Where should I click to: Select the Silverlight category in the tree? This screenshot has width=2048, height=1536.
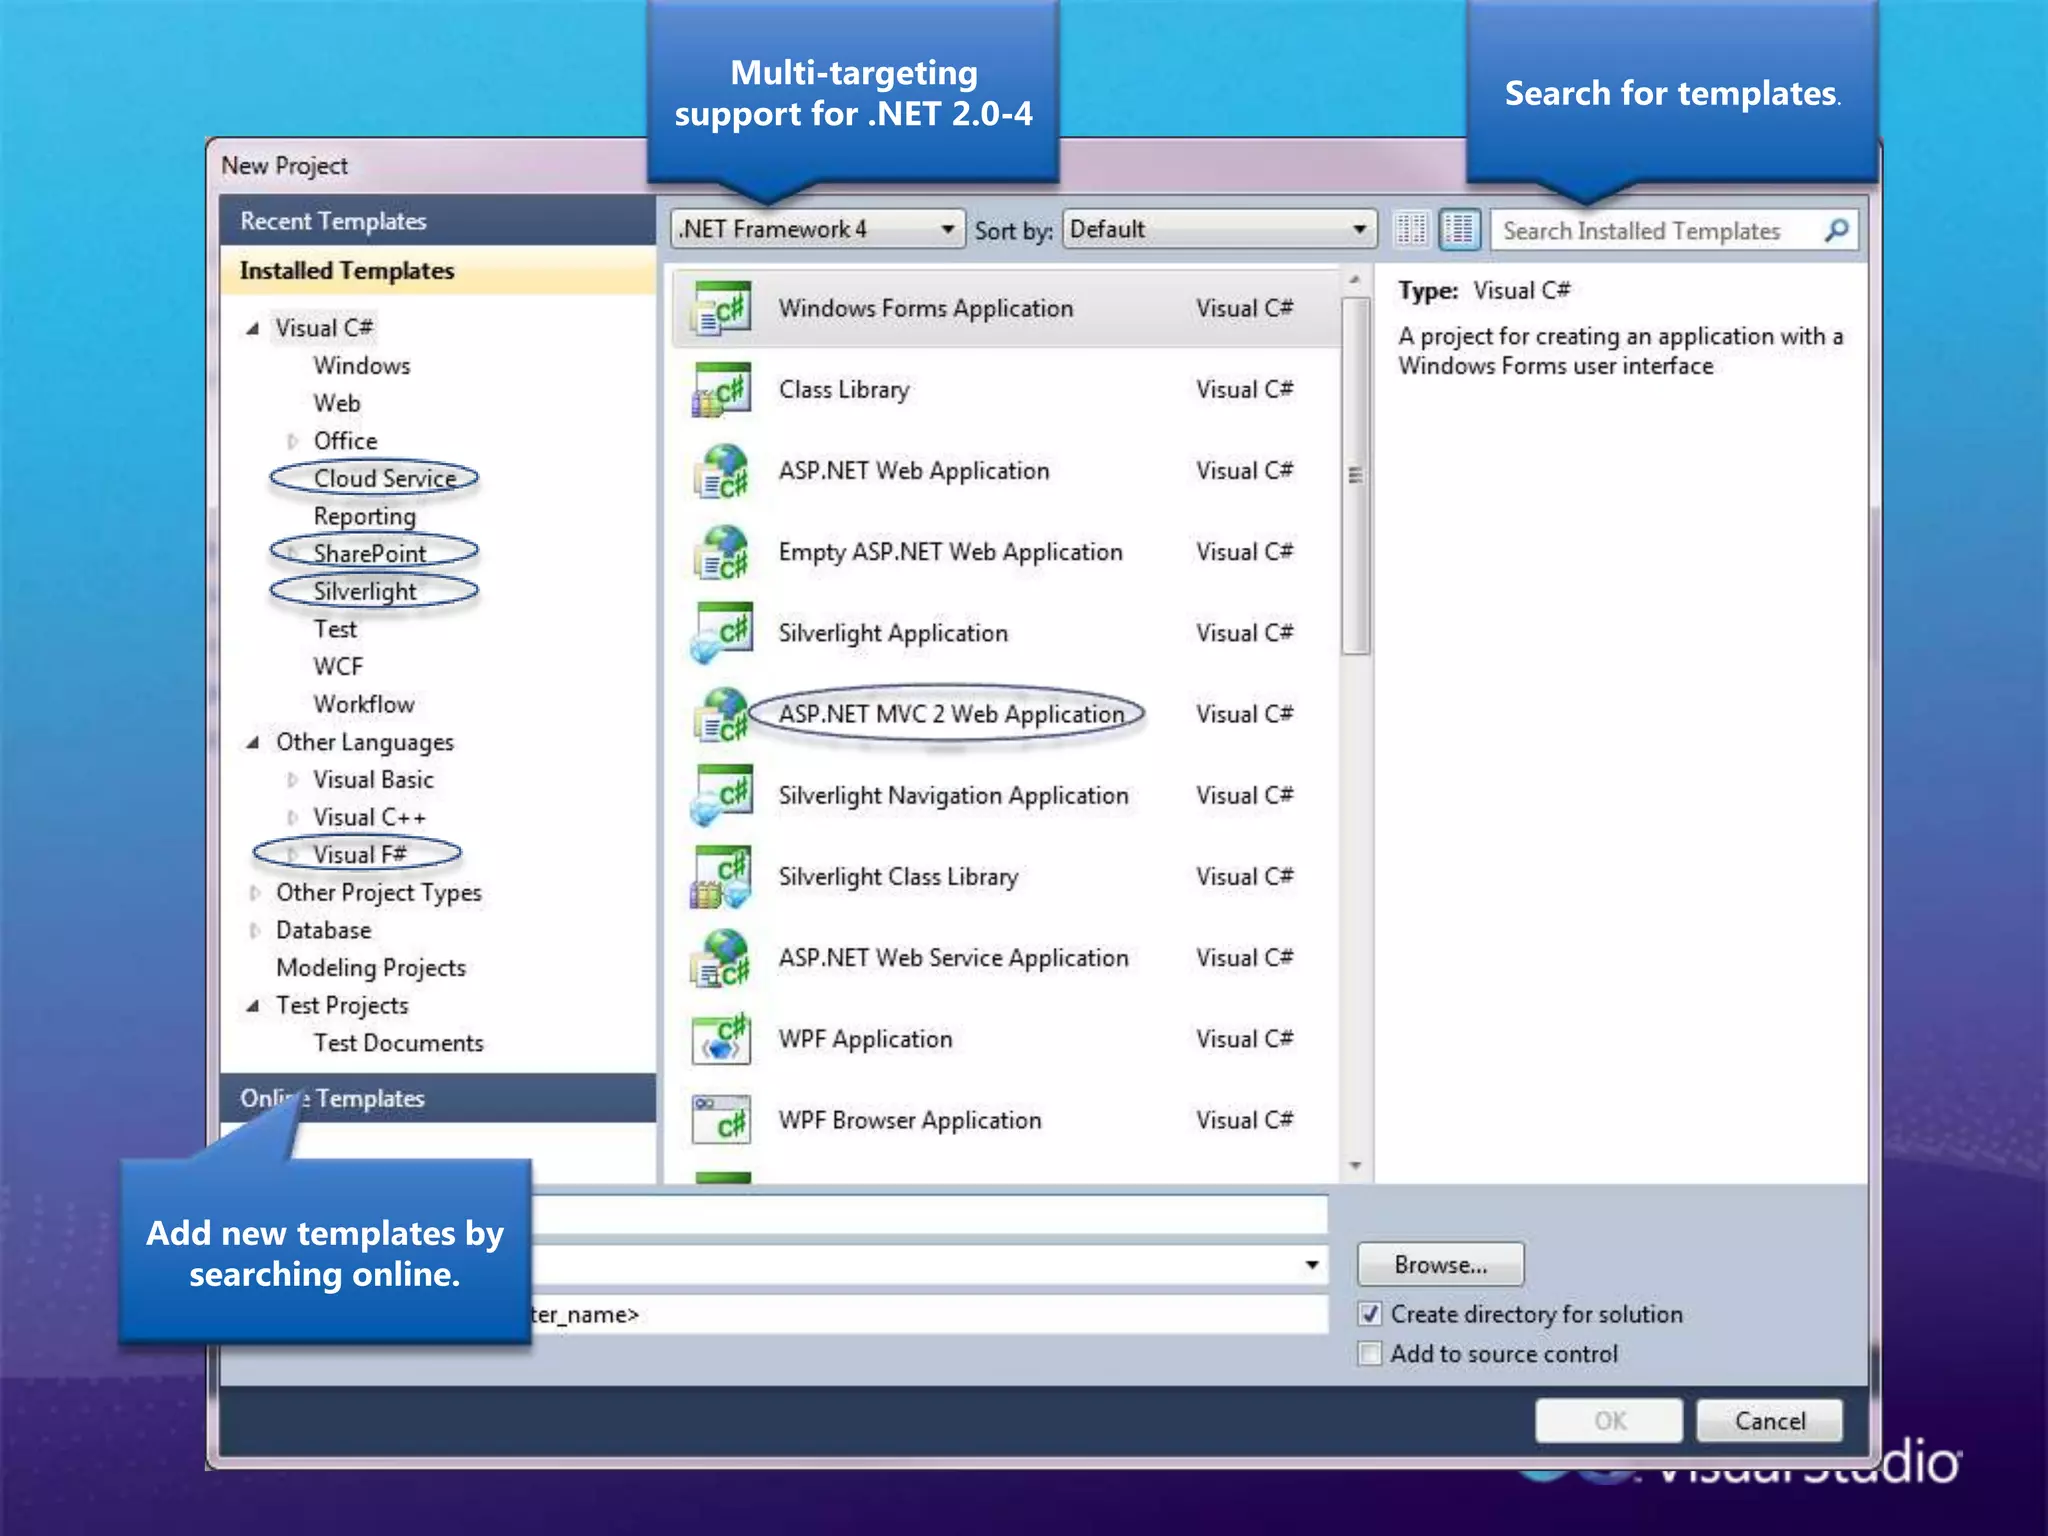365,592
